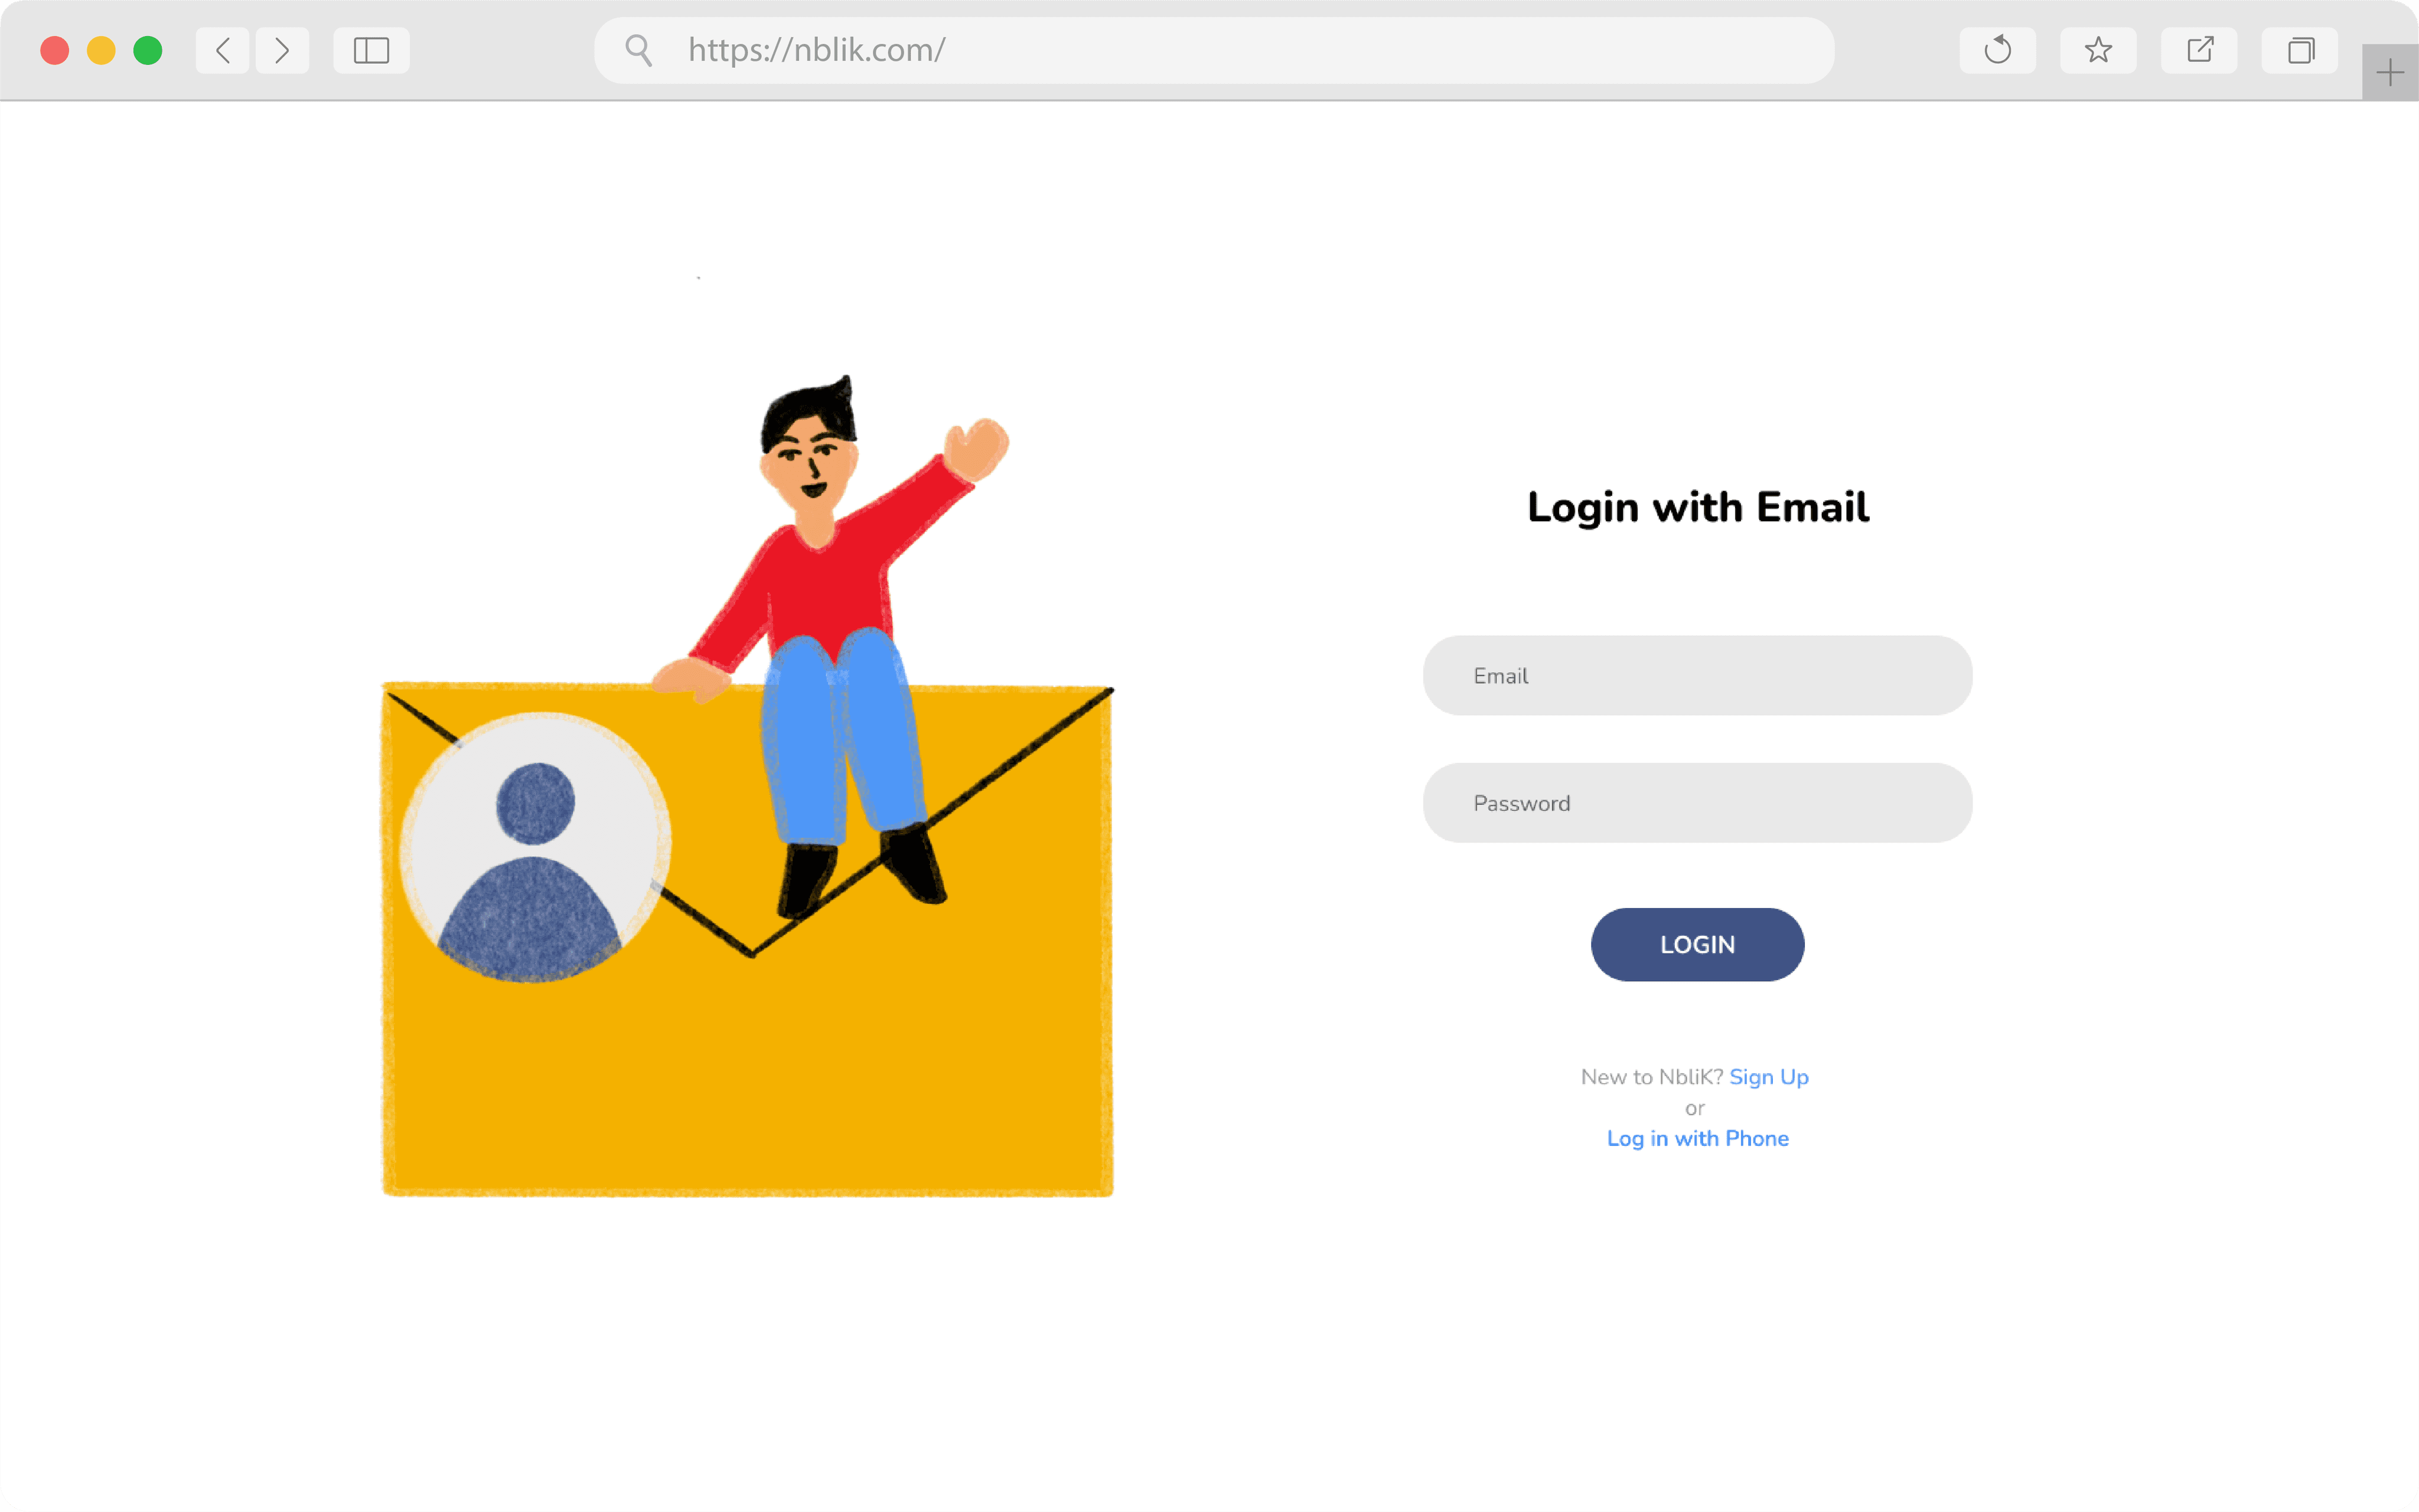Follow the Log in with Phone link
The width and height of the screenshot is (2419, 1512).
click(1697, 1138)
